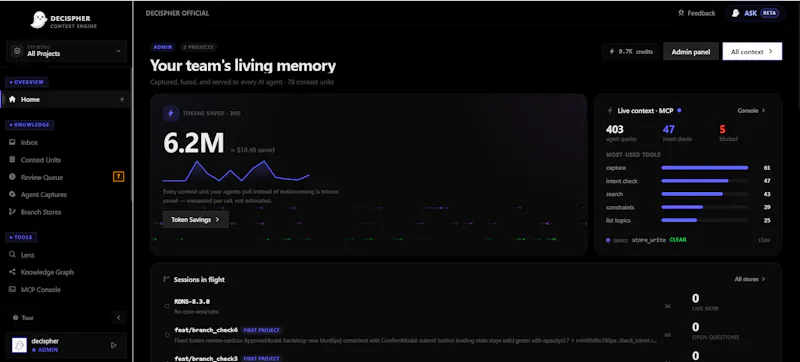Click the intent check usage bar
The width and height of the screenshot is (800, 362).
coord(705,181)
